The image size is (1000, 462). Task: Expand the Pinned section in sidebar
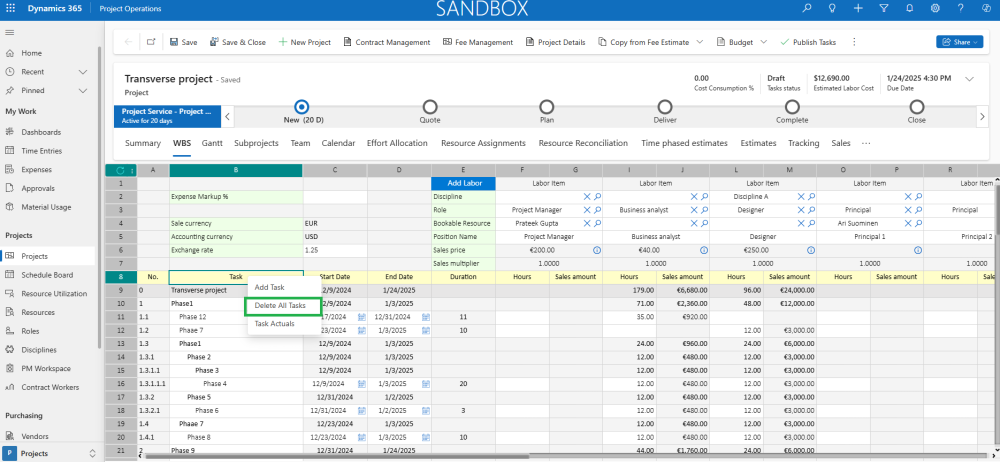(83, 91)
